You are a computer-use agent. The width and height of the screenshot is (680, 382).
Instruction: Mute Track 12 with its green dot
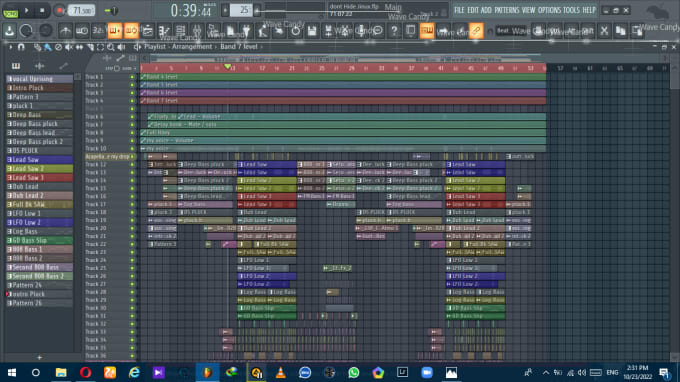click(132, 164)
